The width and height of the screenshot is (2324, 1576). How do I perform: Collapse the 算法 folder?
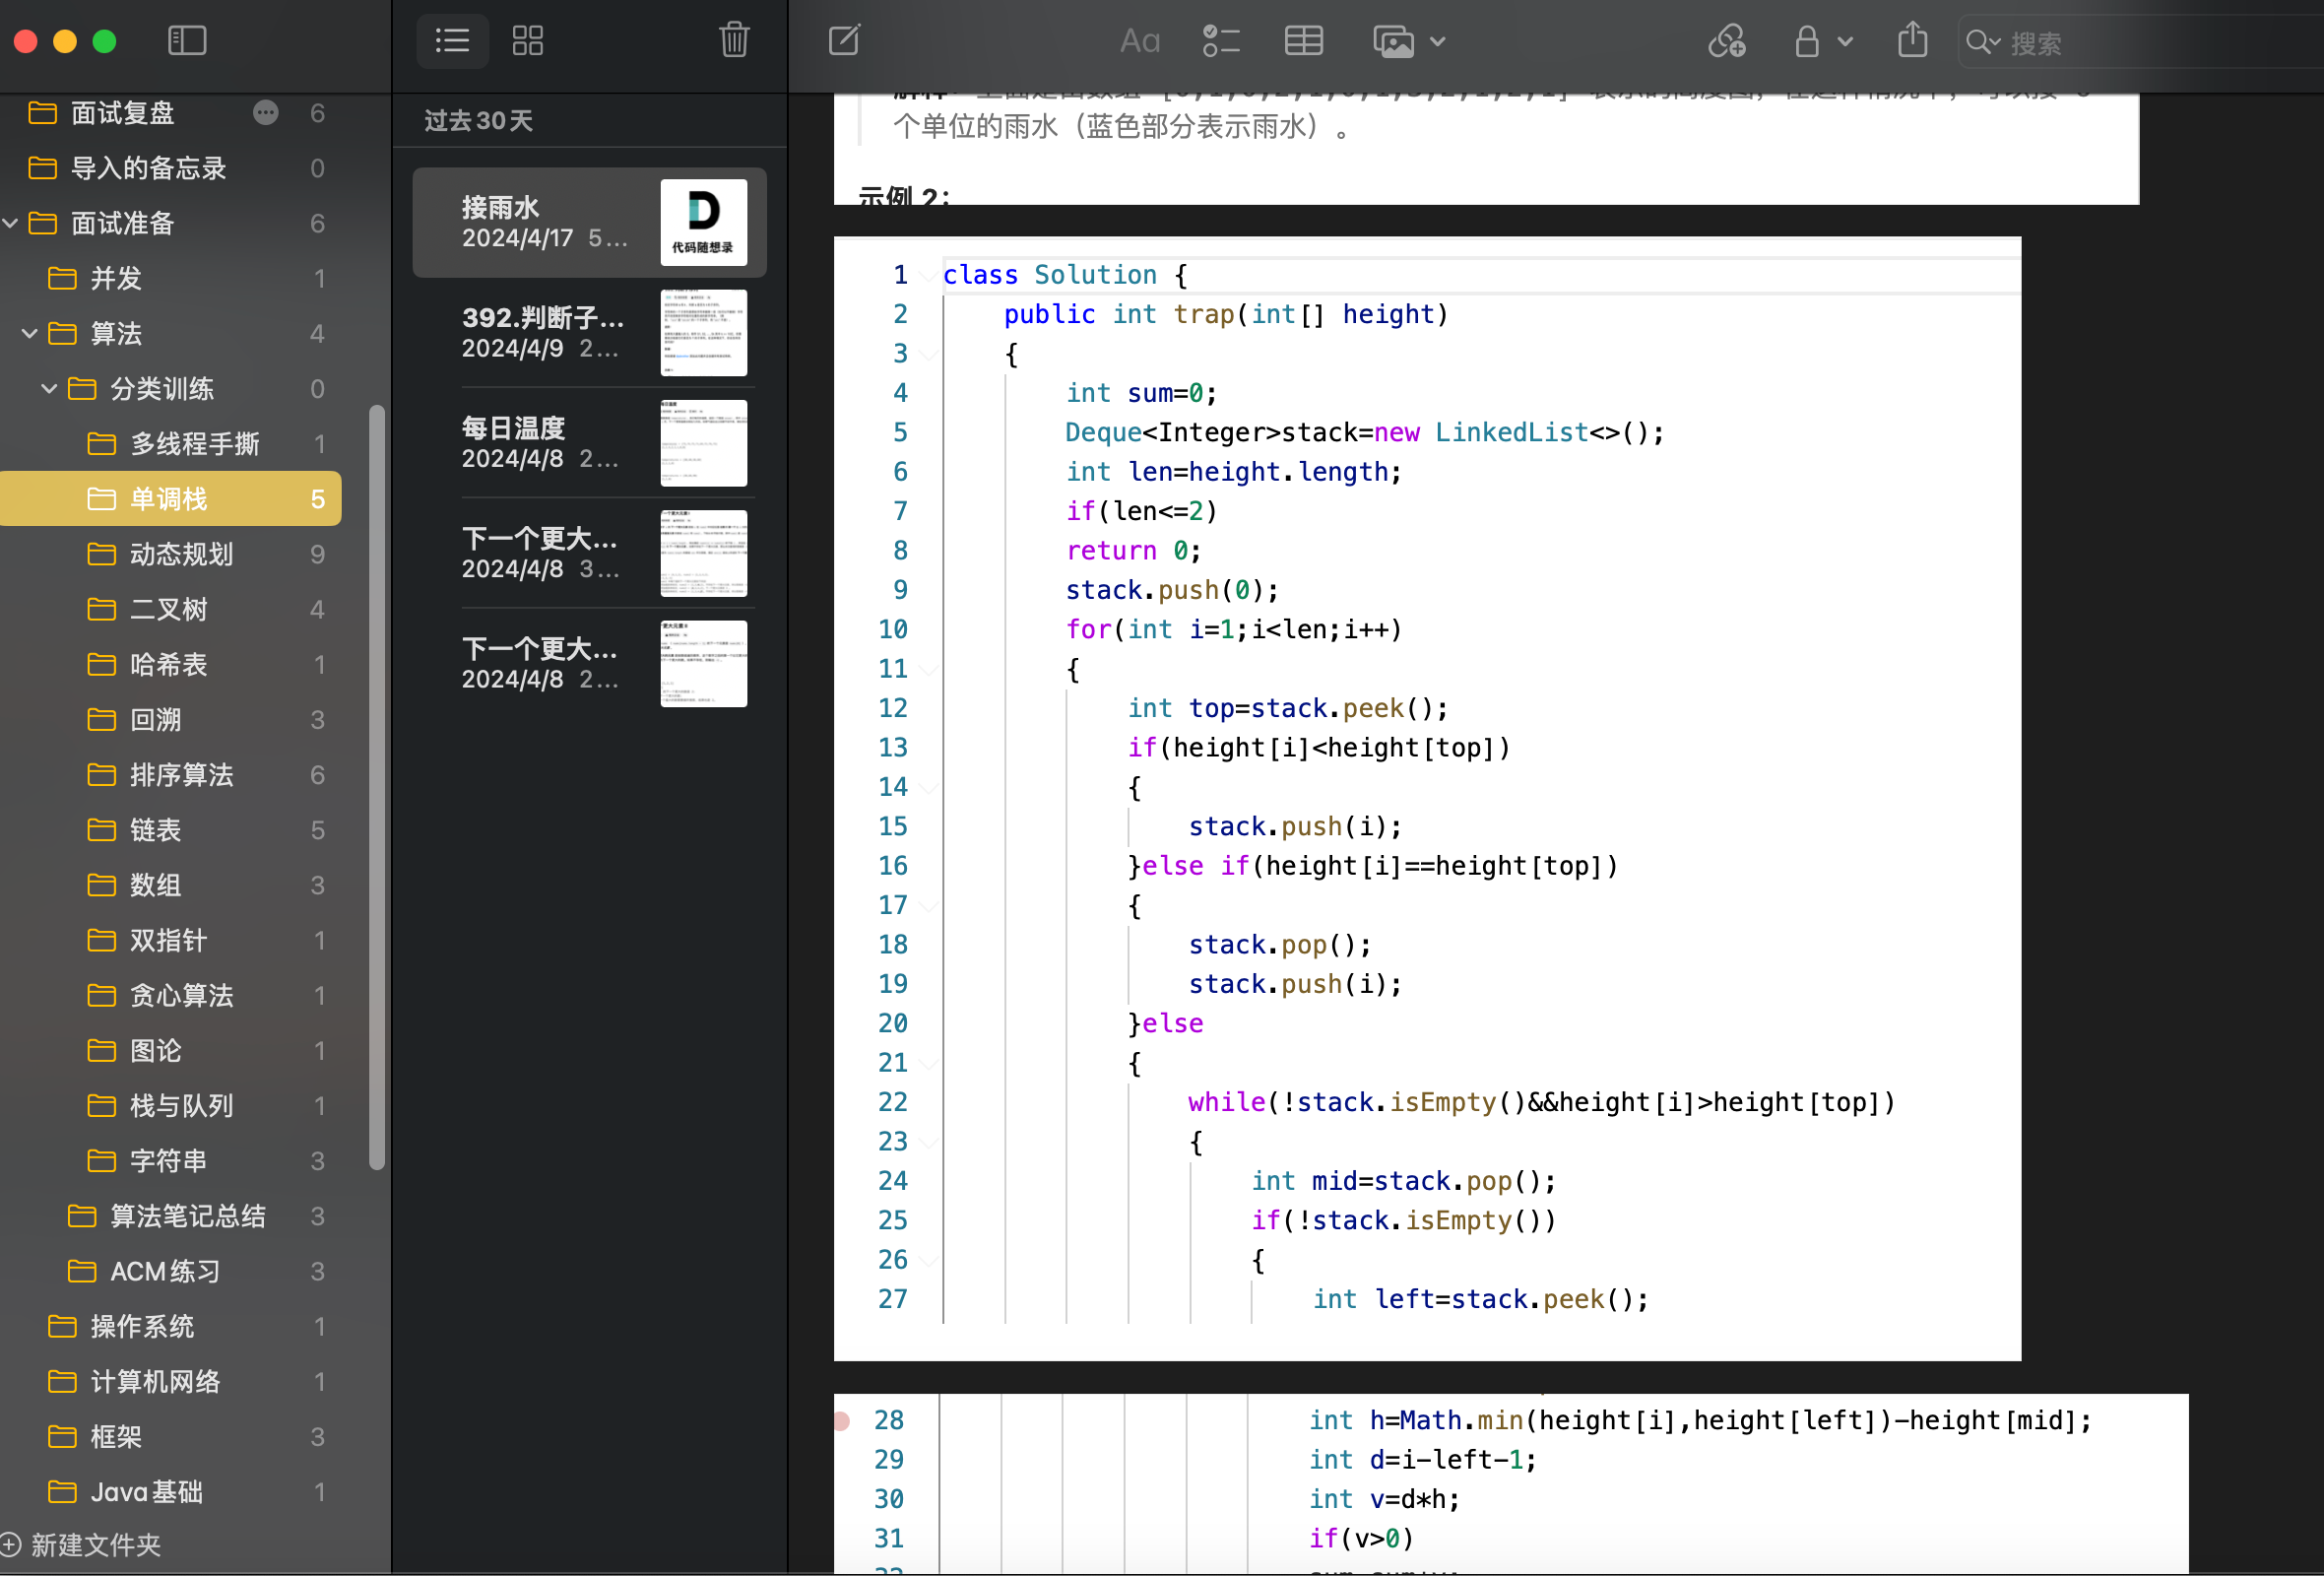pos(30,333)
